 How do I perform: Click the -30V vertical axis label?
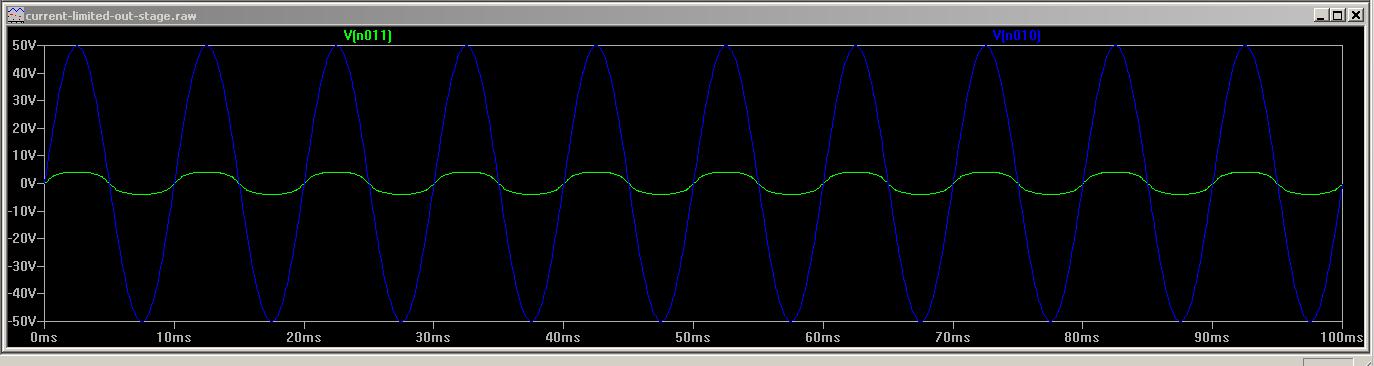click(x=21, y=267)
